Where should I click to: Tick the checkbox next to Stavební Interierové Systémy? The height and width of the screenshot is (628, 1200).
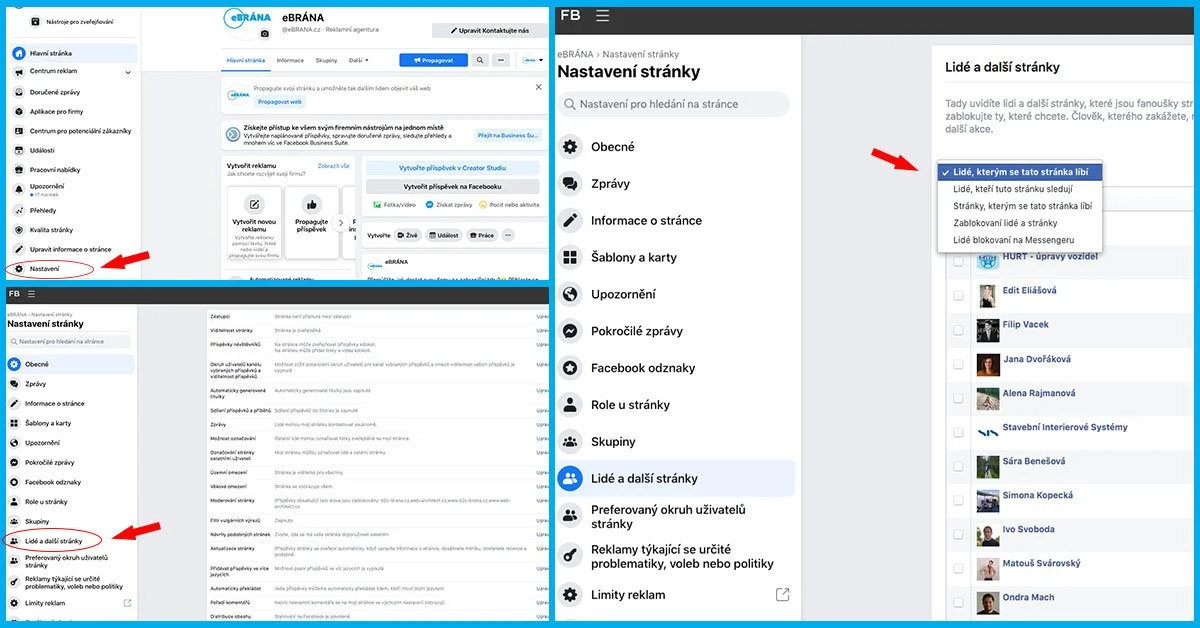tap(959, 433)
